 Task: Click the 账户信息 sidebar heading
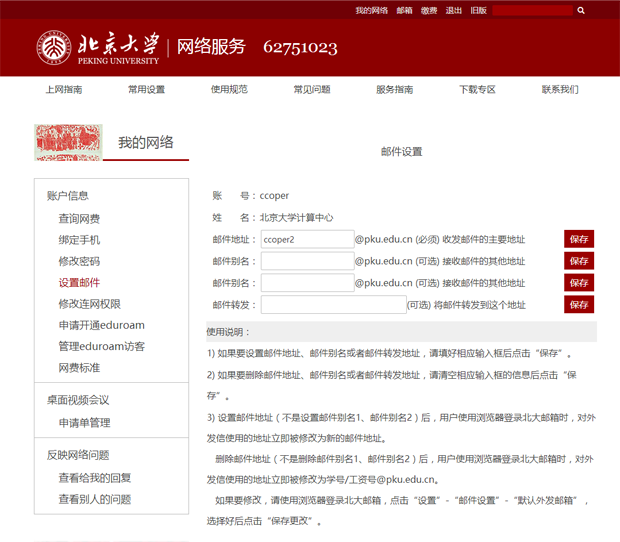[x=68, y=196]
